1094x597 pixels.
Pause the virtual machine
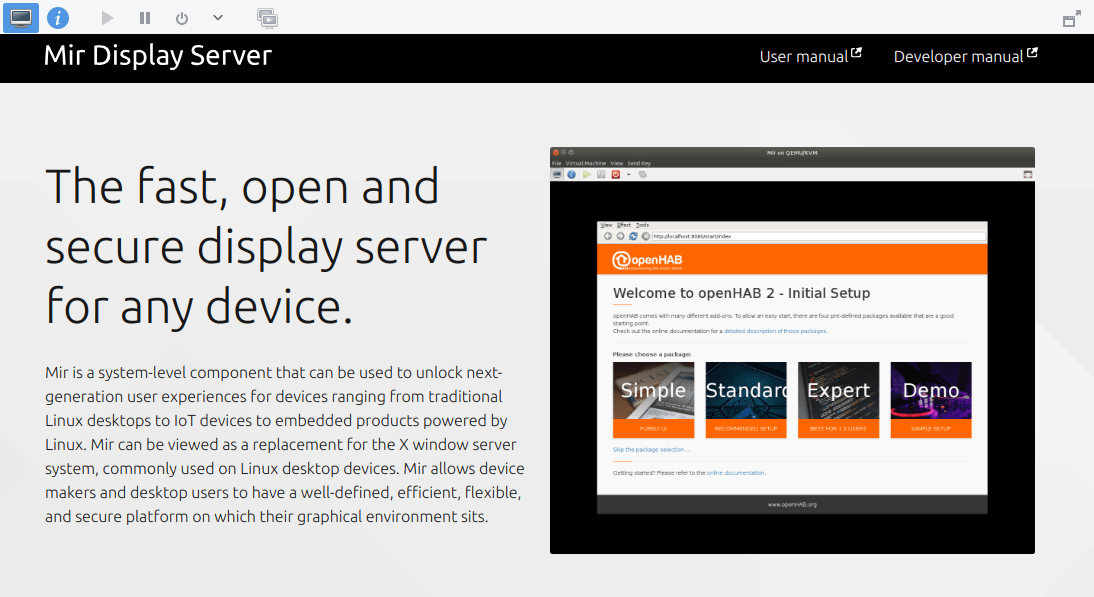click(x=144, y=18)
